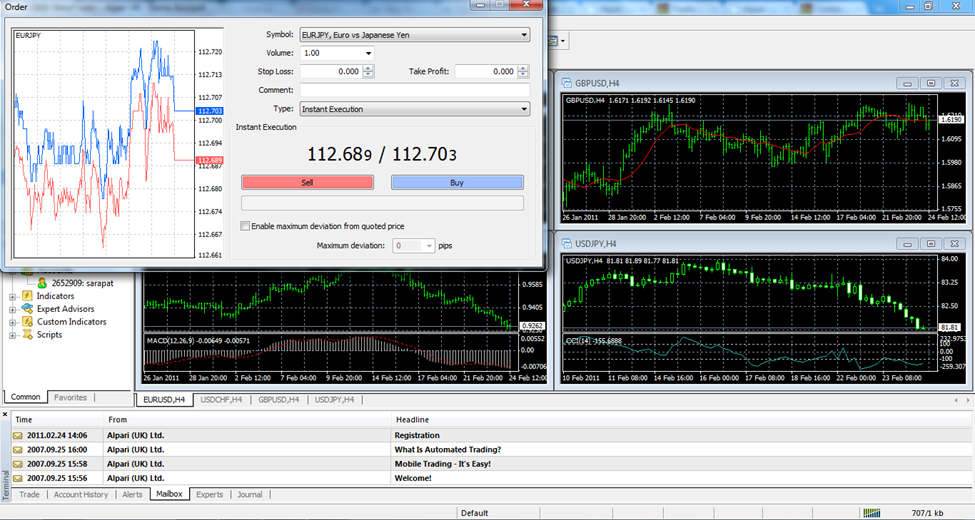Click the Default profile in the status bar
975x520 pixels.
point(474,513)
